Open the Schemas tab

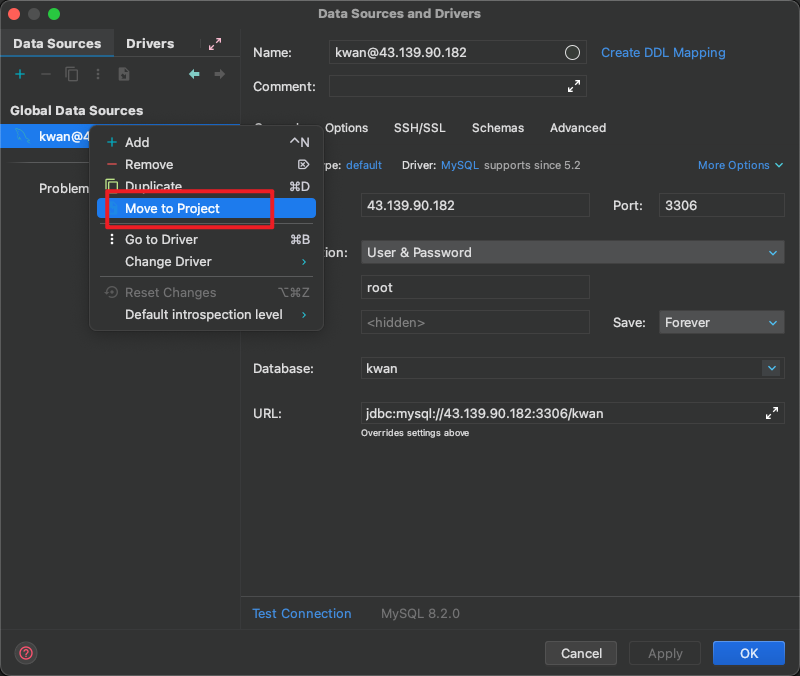497,128
